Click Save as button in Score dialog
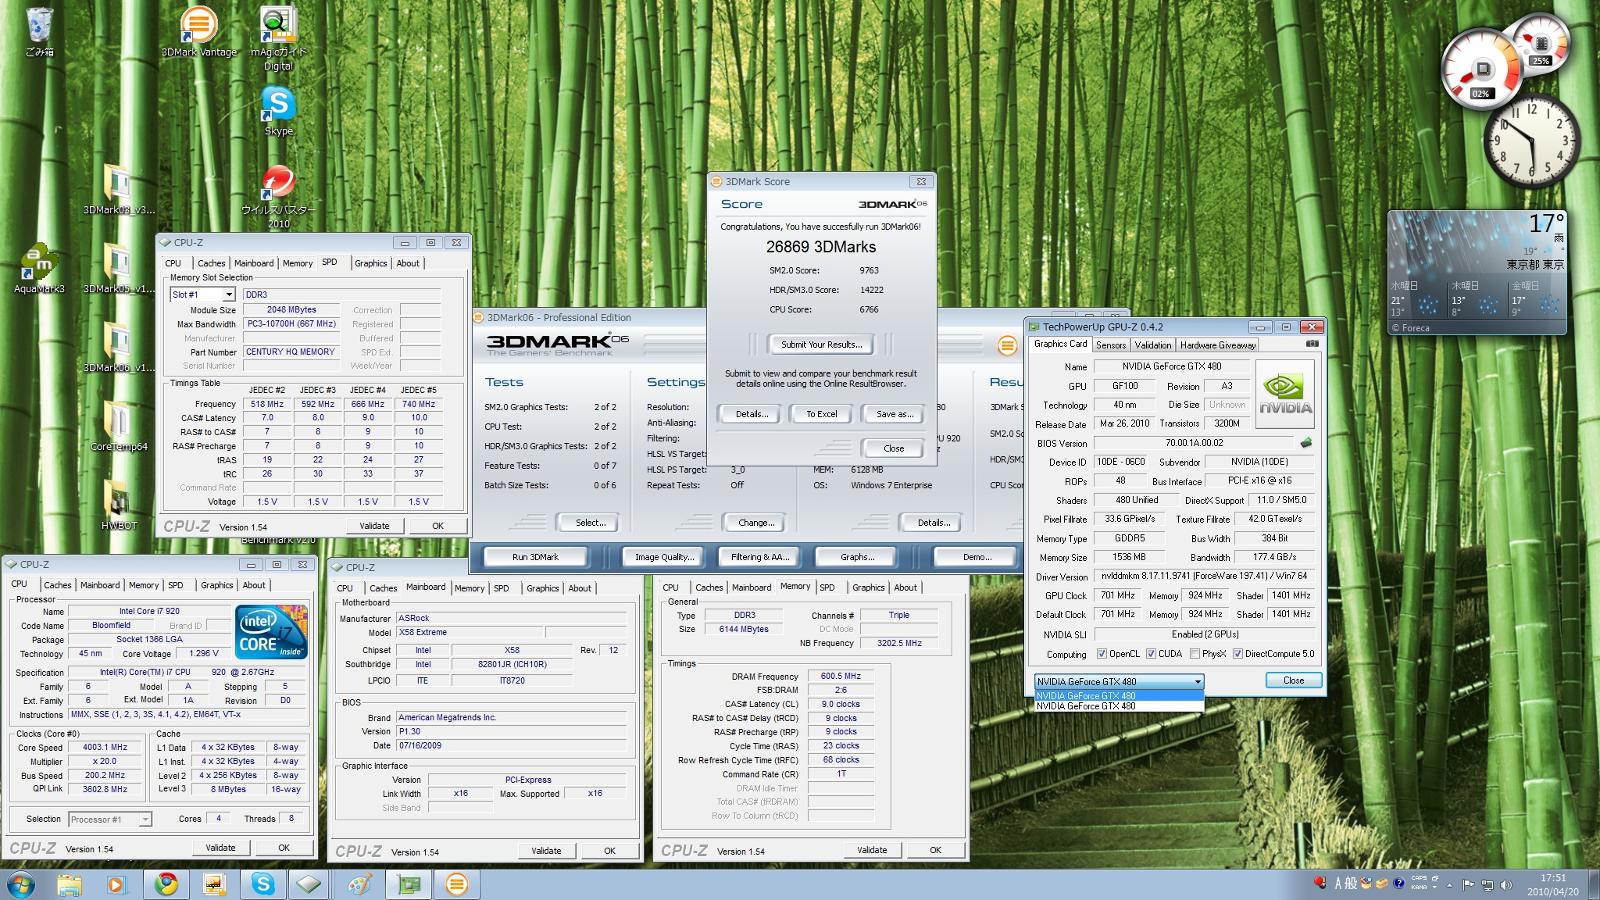This screenshot has height=900, width=1600. click(x=894, y=414)
